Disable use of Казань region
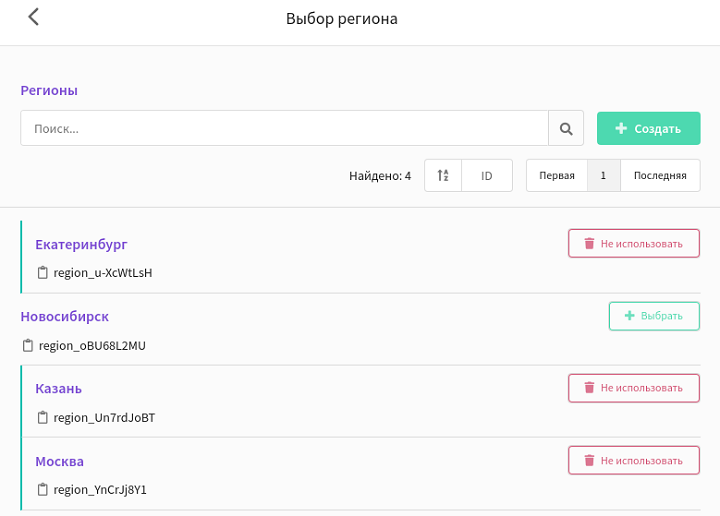The width and height of the screenshot is (720, 516). click(634, 388)
